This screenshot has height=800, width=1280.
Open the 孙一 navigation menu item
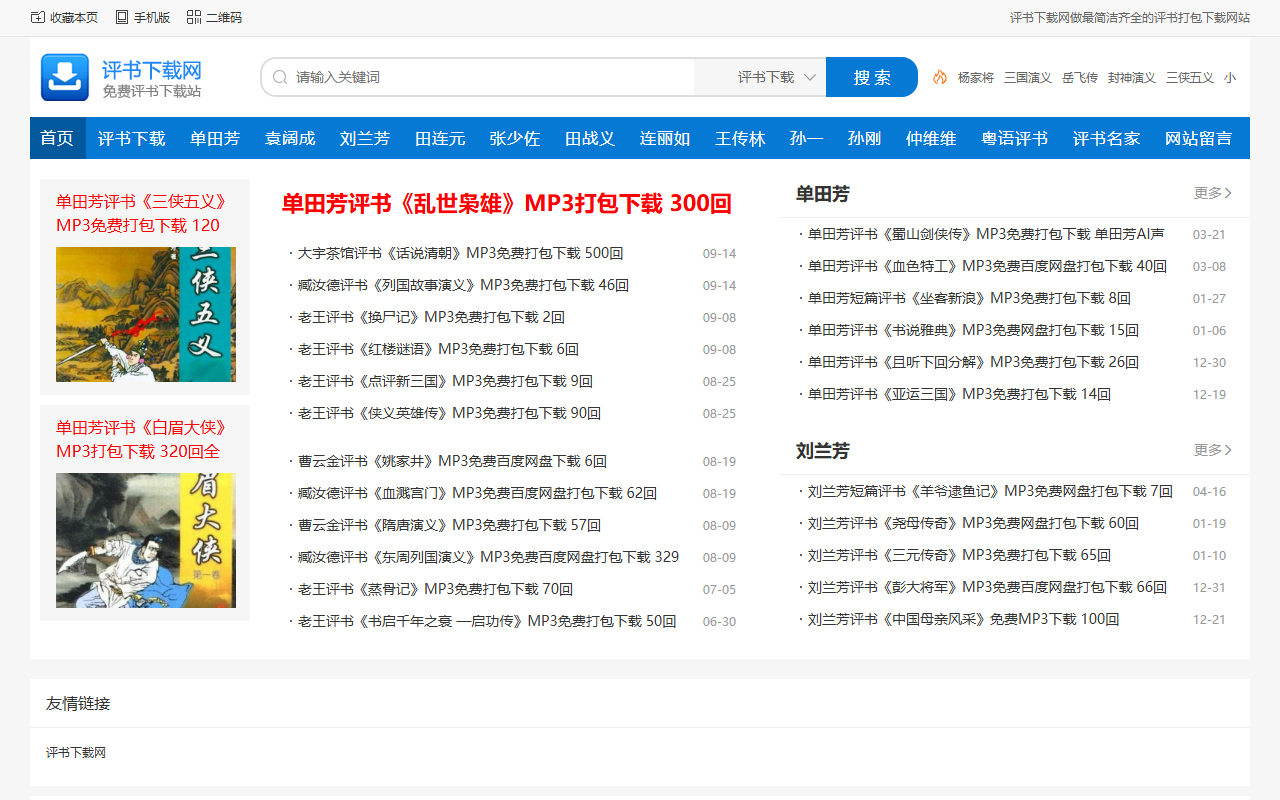click(806, 138)
